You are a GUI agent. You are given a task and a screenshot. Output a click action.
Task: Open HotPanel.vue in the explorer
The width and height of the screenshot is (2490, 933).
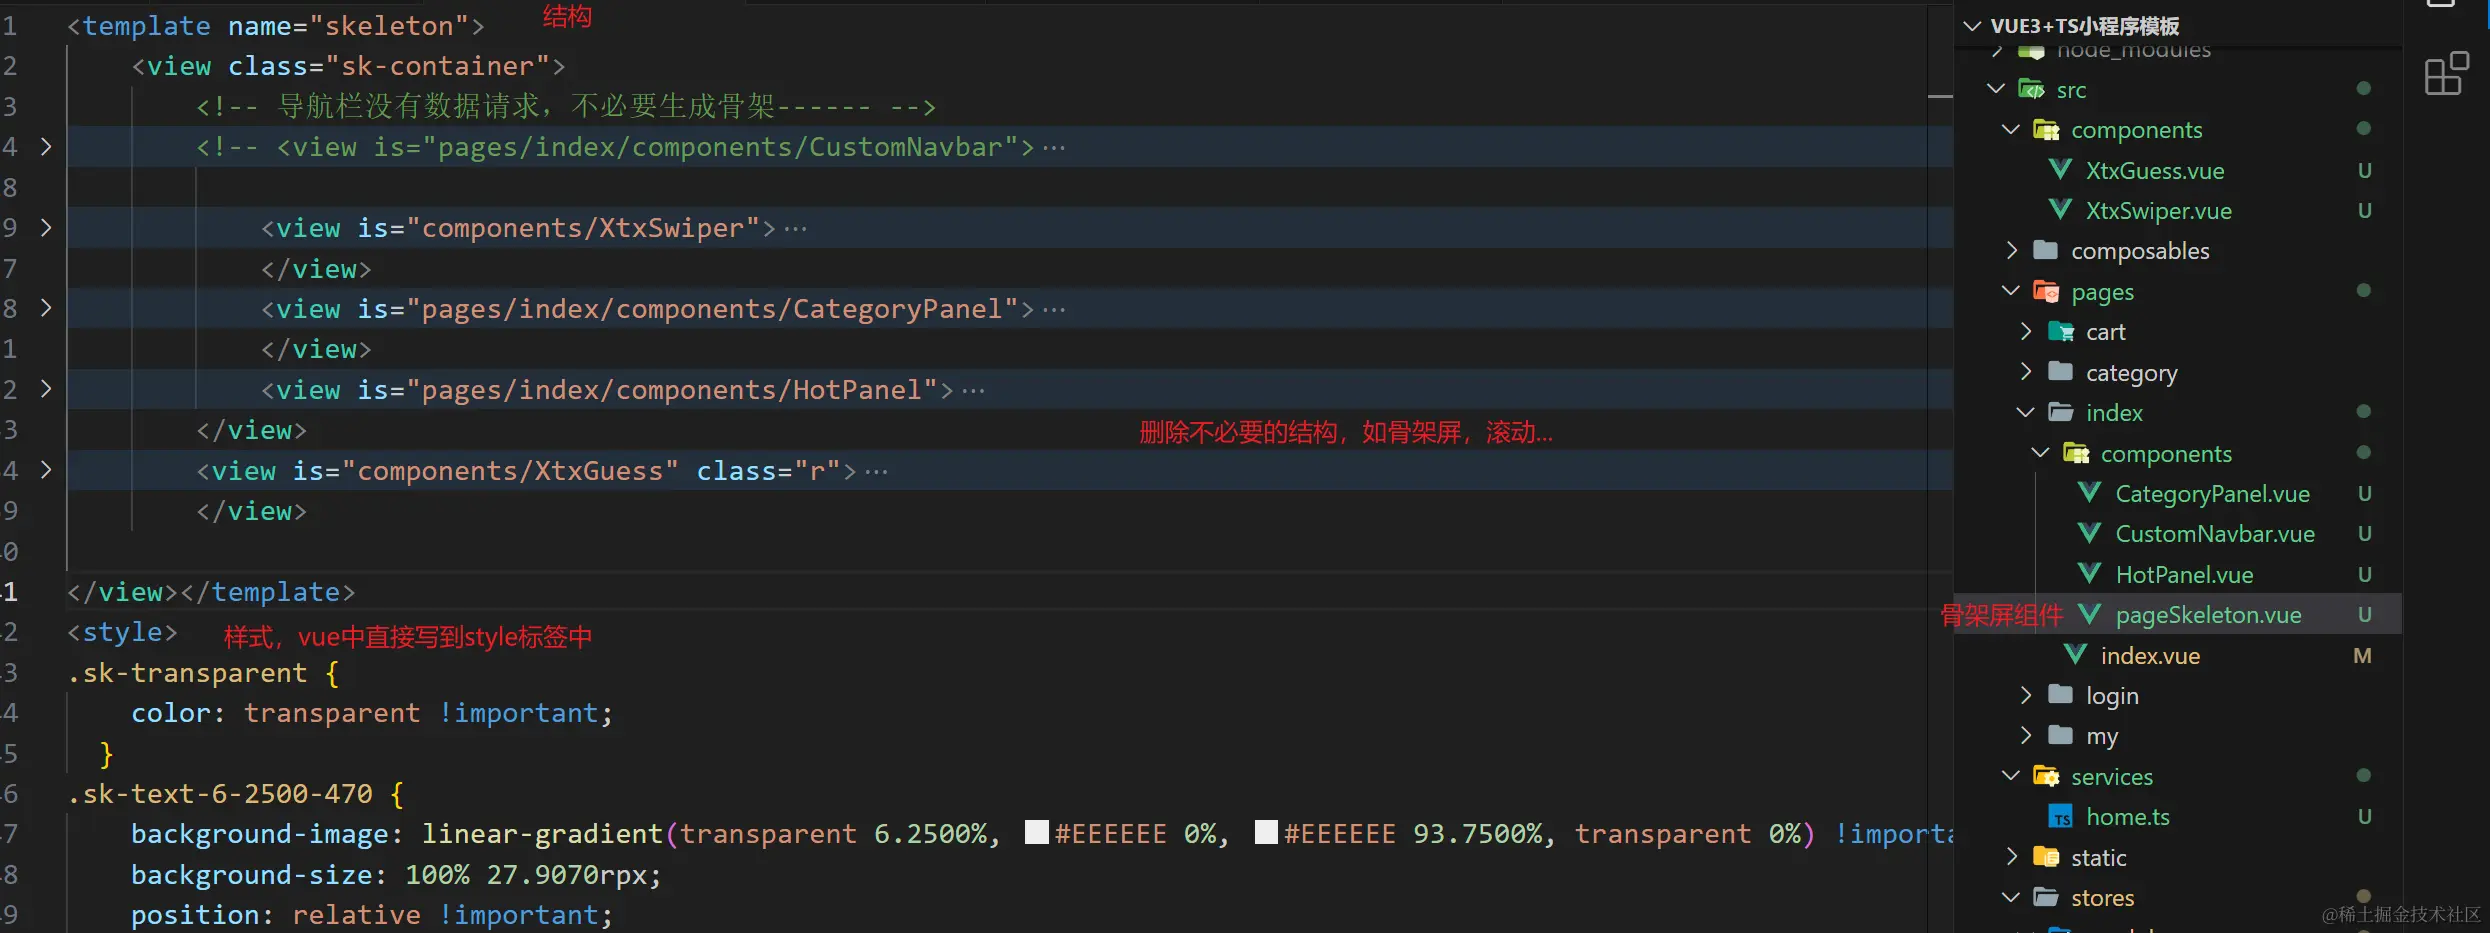pyautogui.click(x=2184, y=575)
